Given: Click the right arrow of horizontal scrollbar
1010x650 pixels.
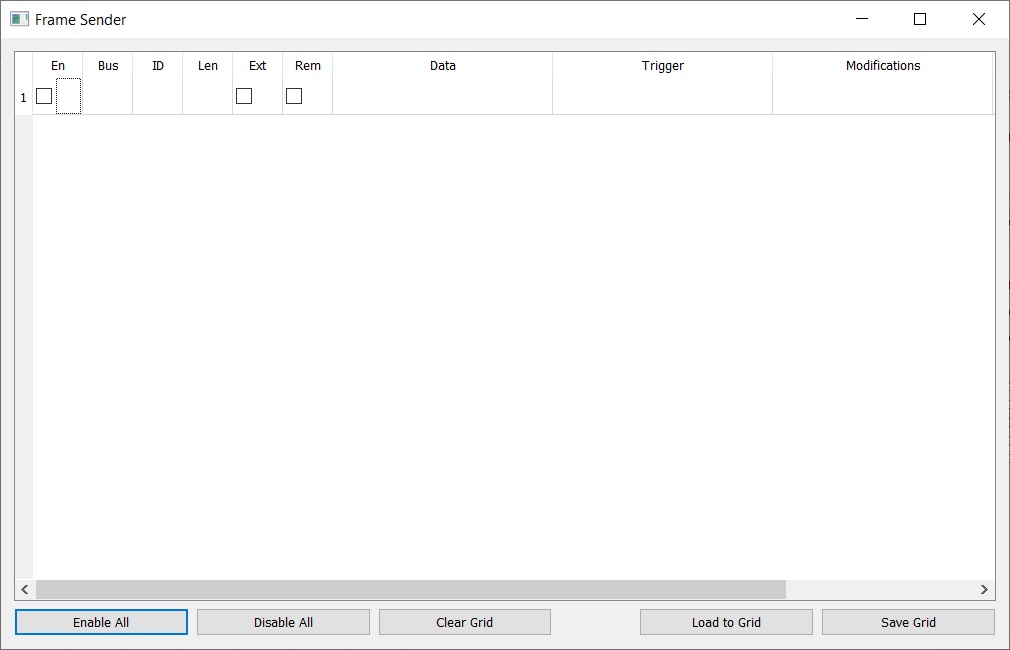Looking at the screenshot, I should click(984, 590).
